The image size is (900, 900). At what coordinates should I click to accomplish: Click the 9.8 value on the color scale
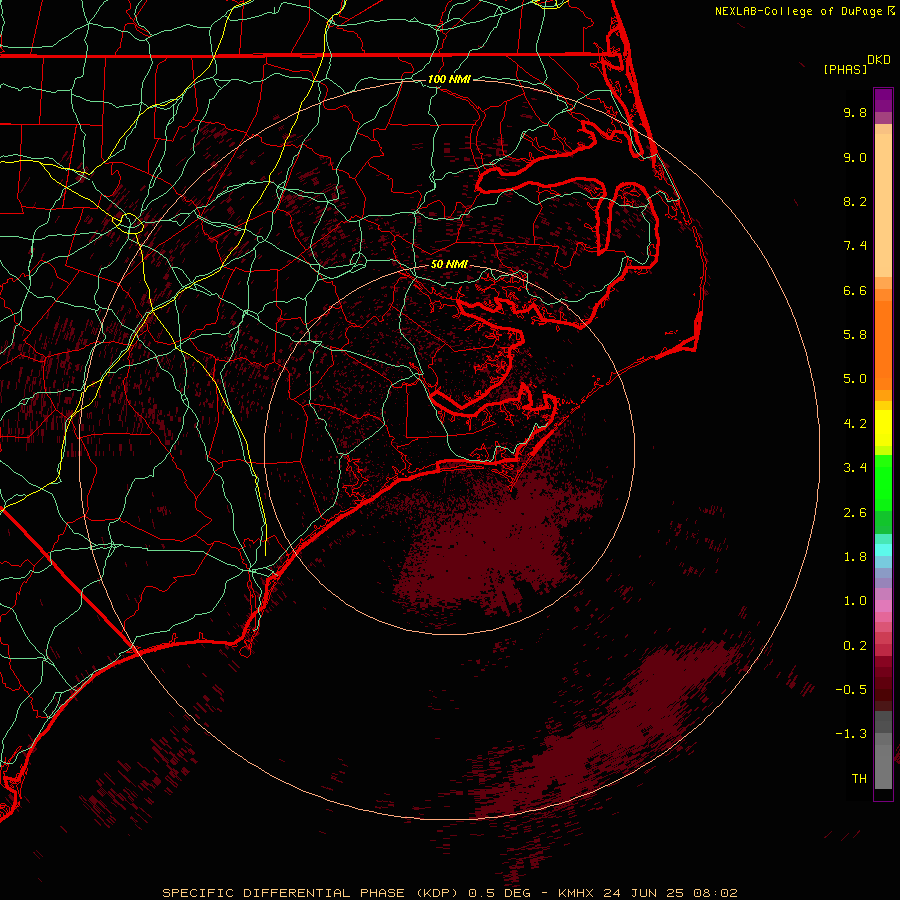[855, 112]
